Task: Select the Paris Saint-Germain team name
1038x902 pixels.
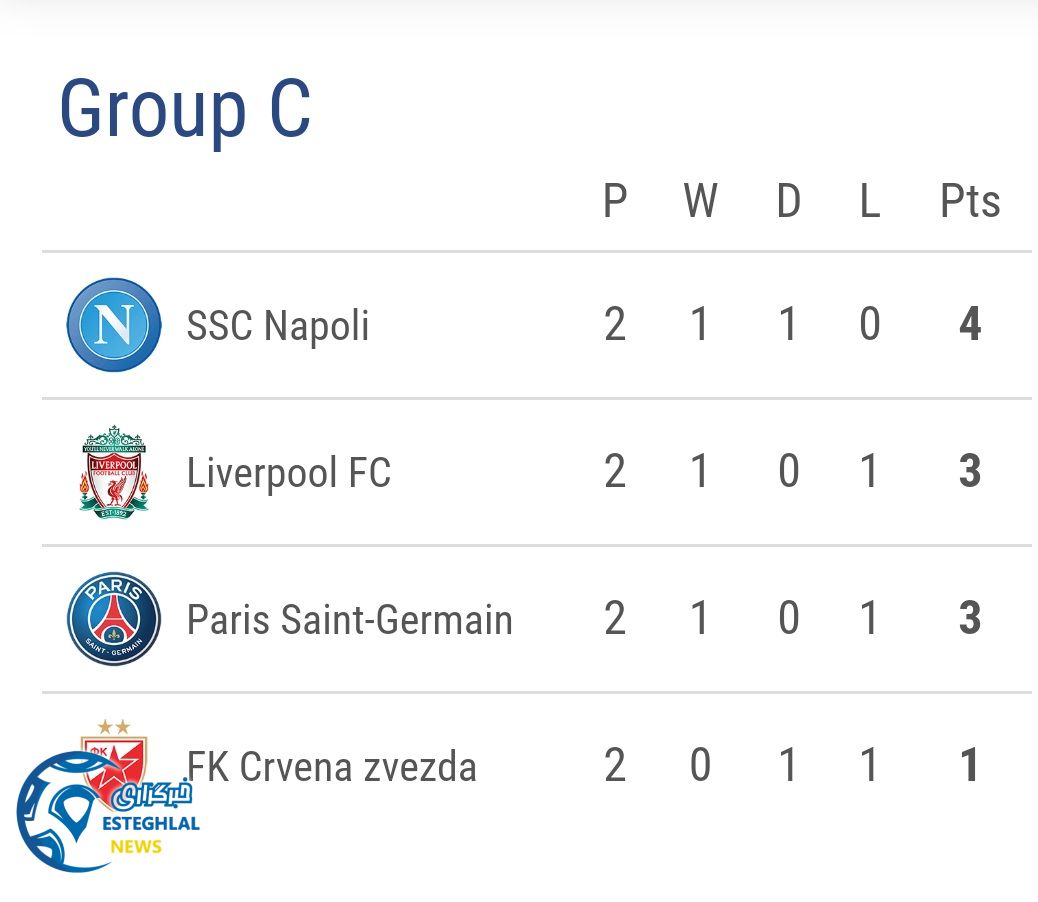Action: (x=349, y=620)
